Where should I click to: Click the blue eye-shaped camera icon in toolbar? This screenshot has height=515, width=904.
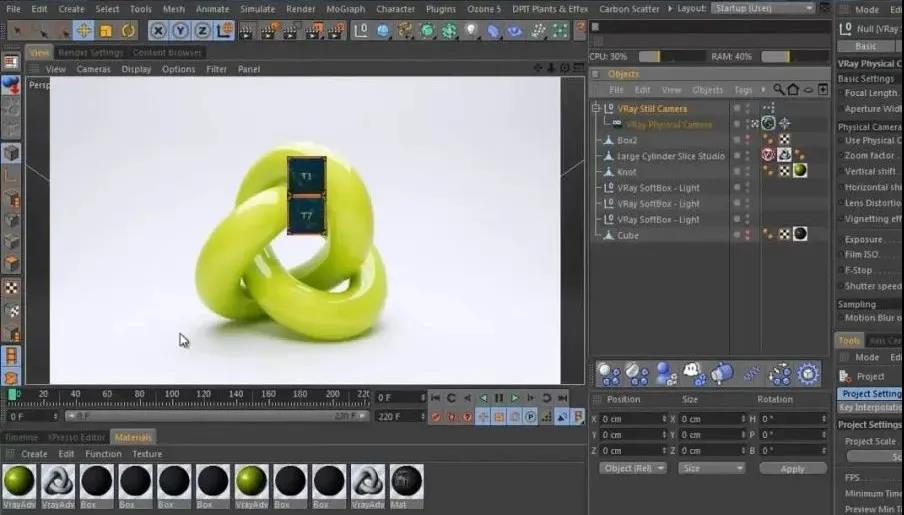click(515, 31)
